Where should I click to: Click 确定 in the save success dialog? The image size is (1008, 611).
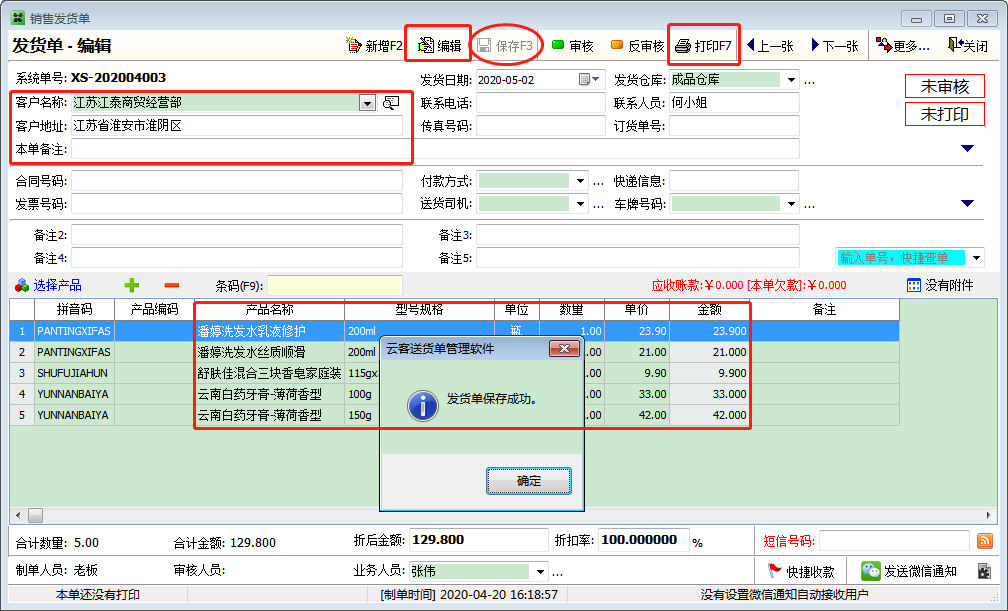click(528, 480)
